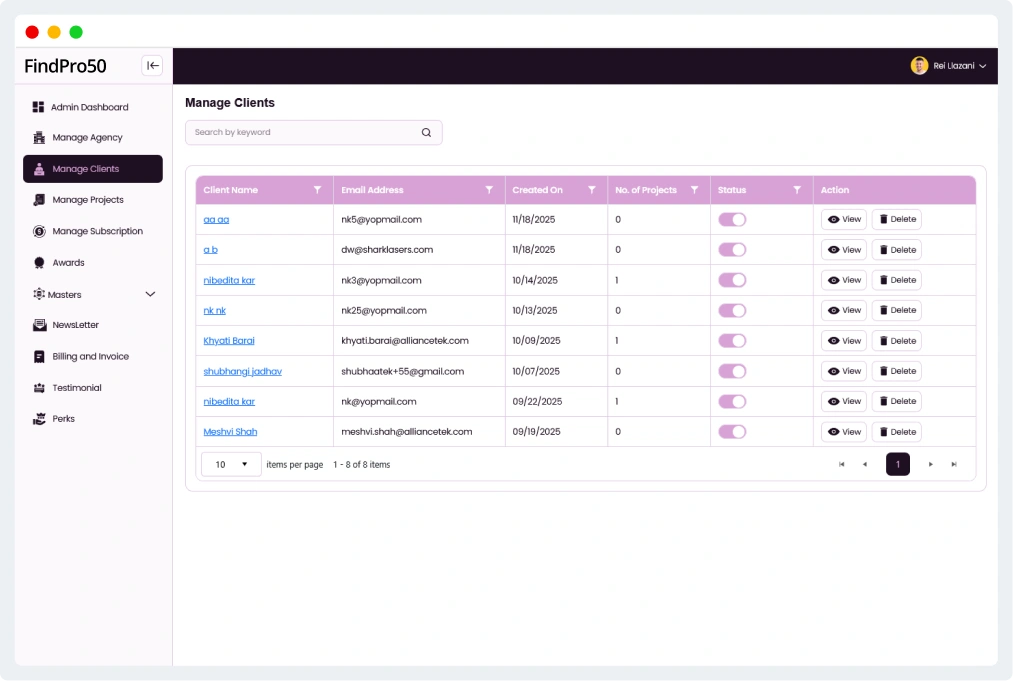The width and height of the screenshot is (1013, 681).
Task: Open the nk nk client link
Action: click(215, 311)
